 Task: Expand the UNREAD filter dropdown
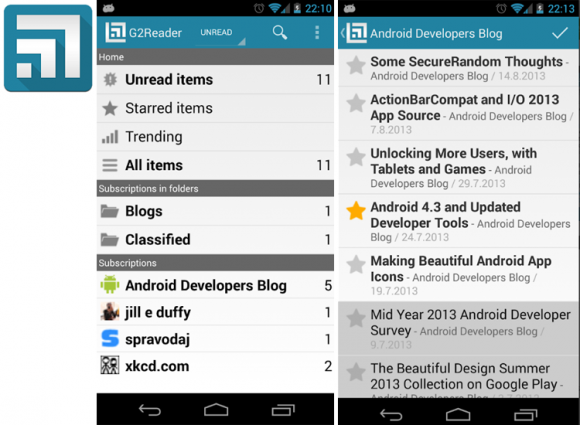pyautogui.click(x=221, y=34)
